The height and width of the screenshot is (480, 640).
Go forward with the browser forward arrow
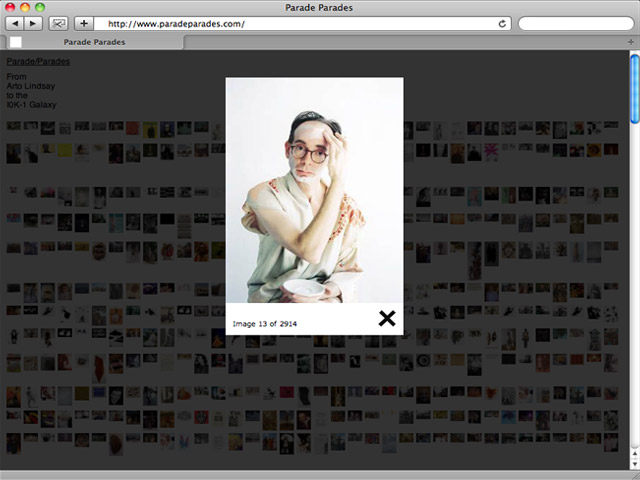(x=33, y=24)
